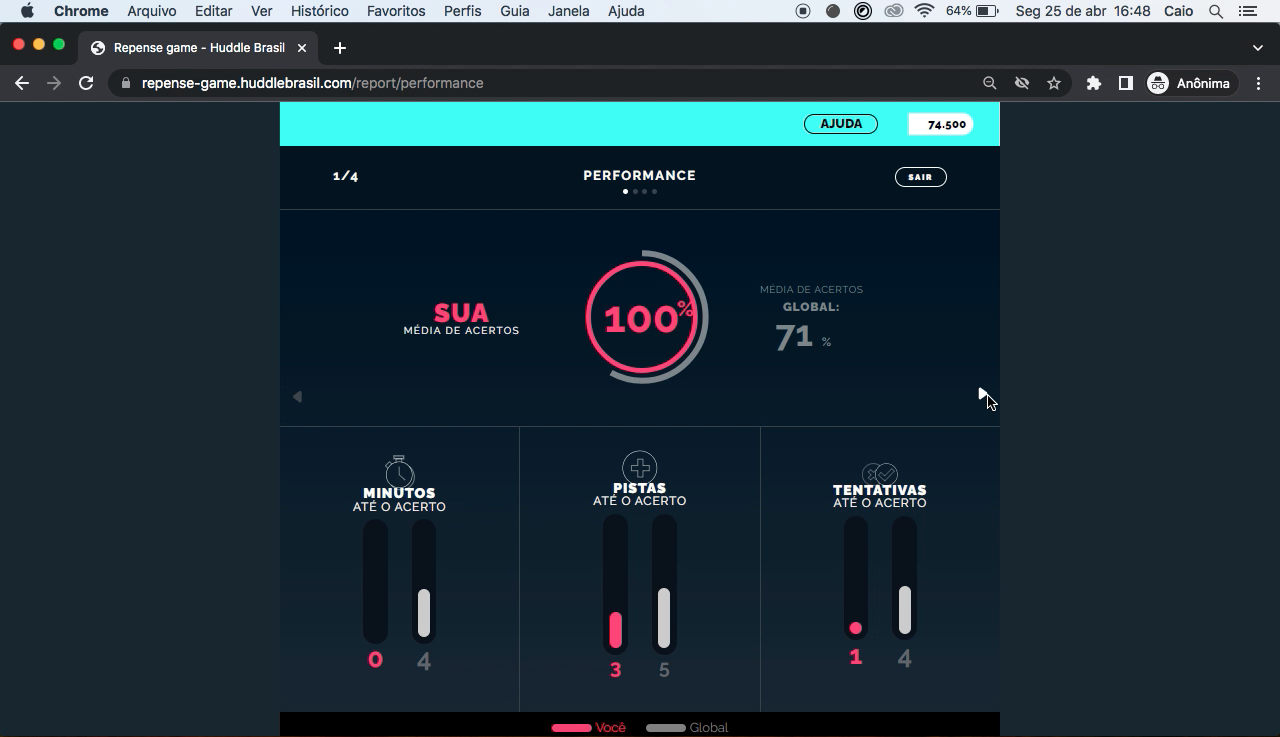1280x737 pixels.
Task: Open the list menu at the far right menu bar
Action: tap(1247, 11)
